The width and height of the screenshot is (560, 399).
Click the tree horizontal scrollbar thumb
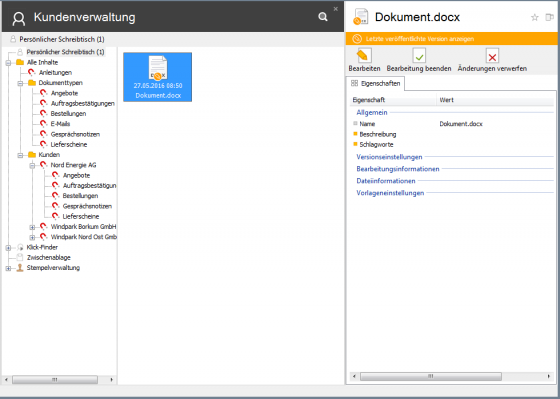[x=55, y=379]
